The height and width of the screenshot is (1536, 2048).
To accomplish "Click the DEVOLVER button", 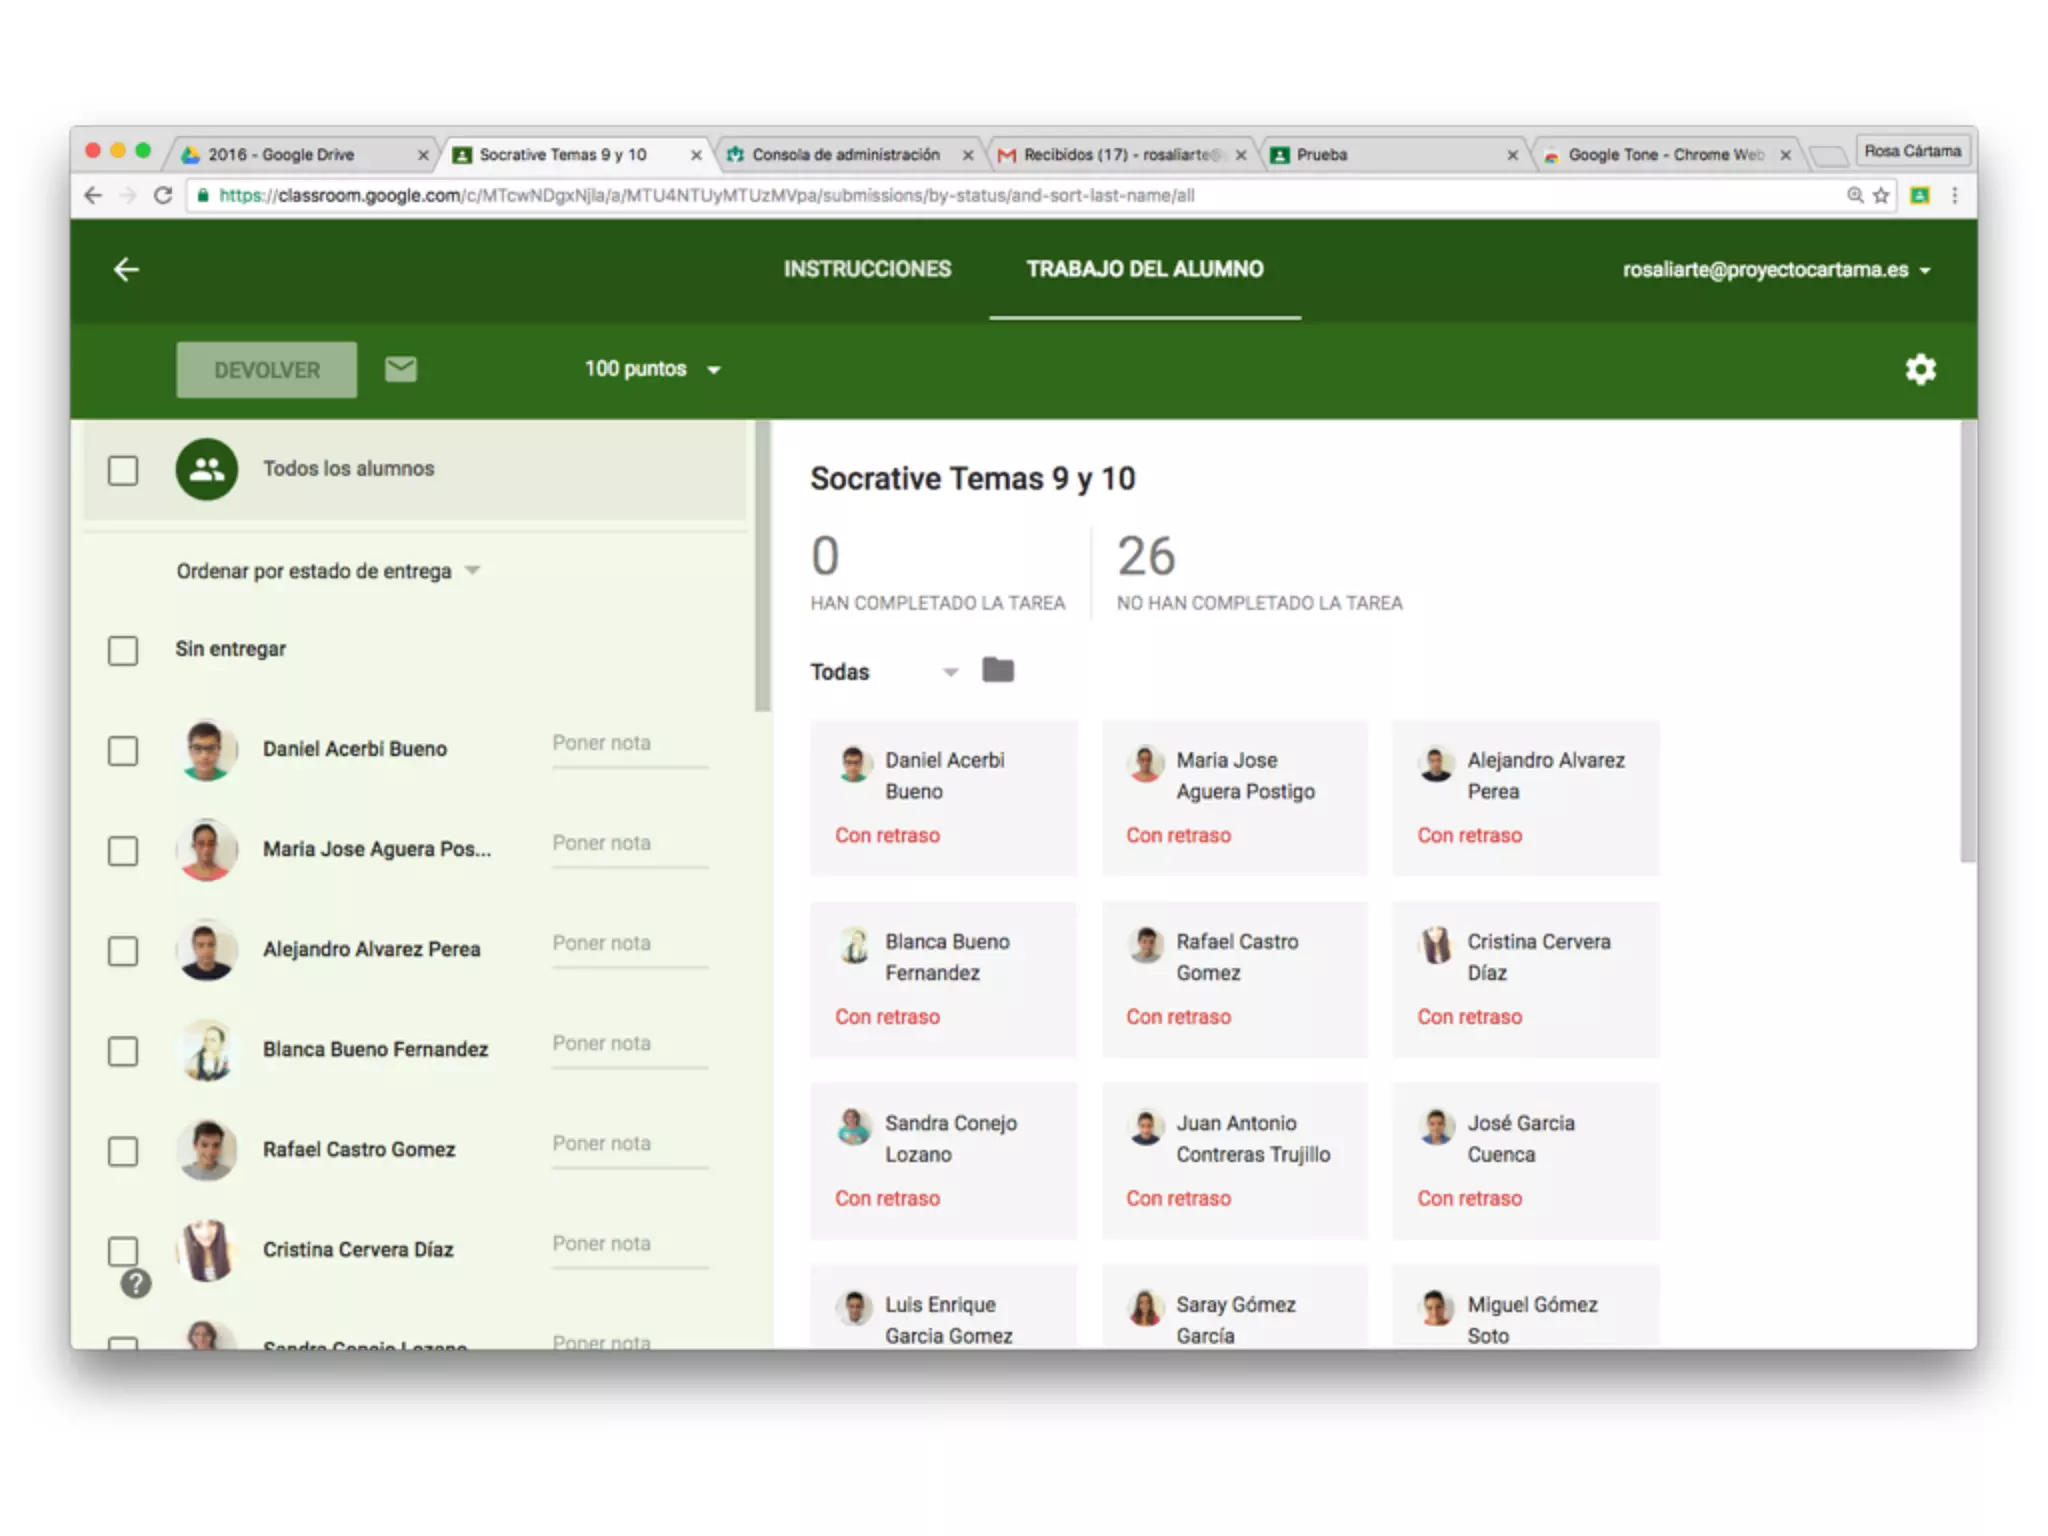I will (x=266, y=370).
